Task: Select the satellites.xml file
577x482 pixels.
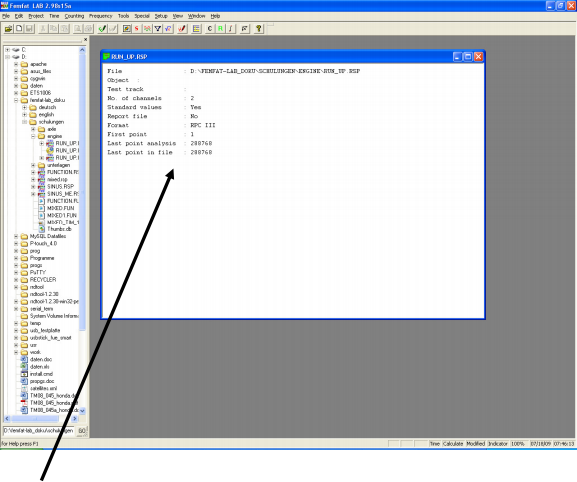Action: click(43, 388)
